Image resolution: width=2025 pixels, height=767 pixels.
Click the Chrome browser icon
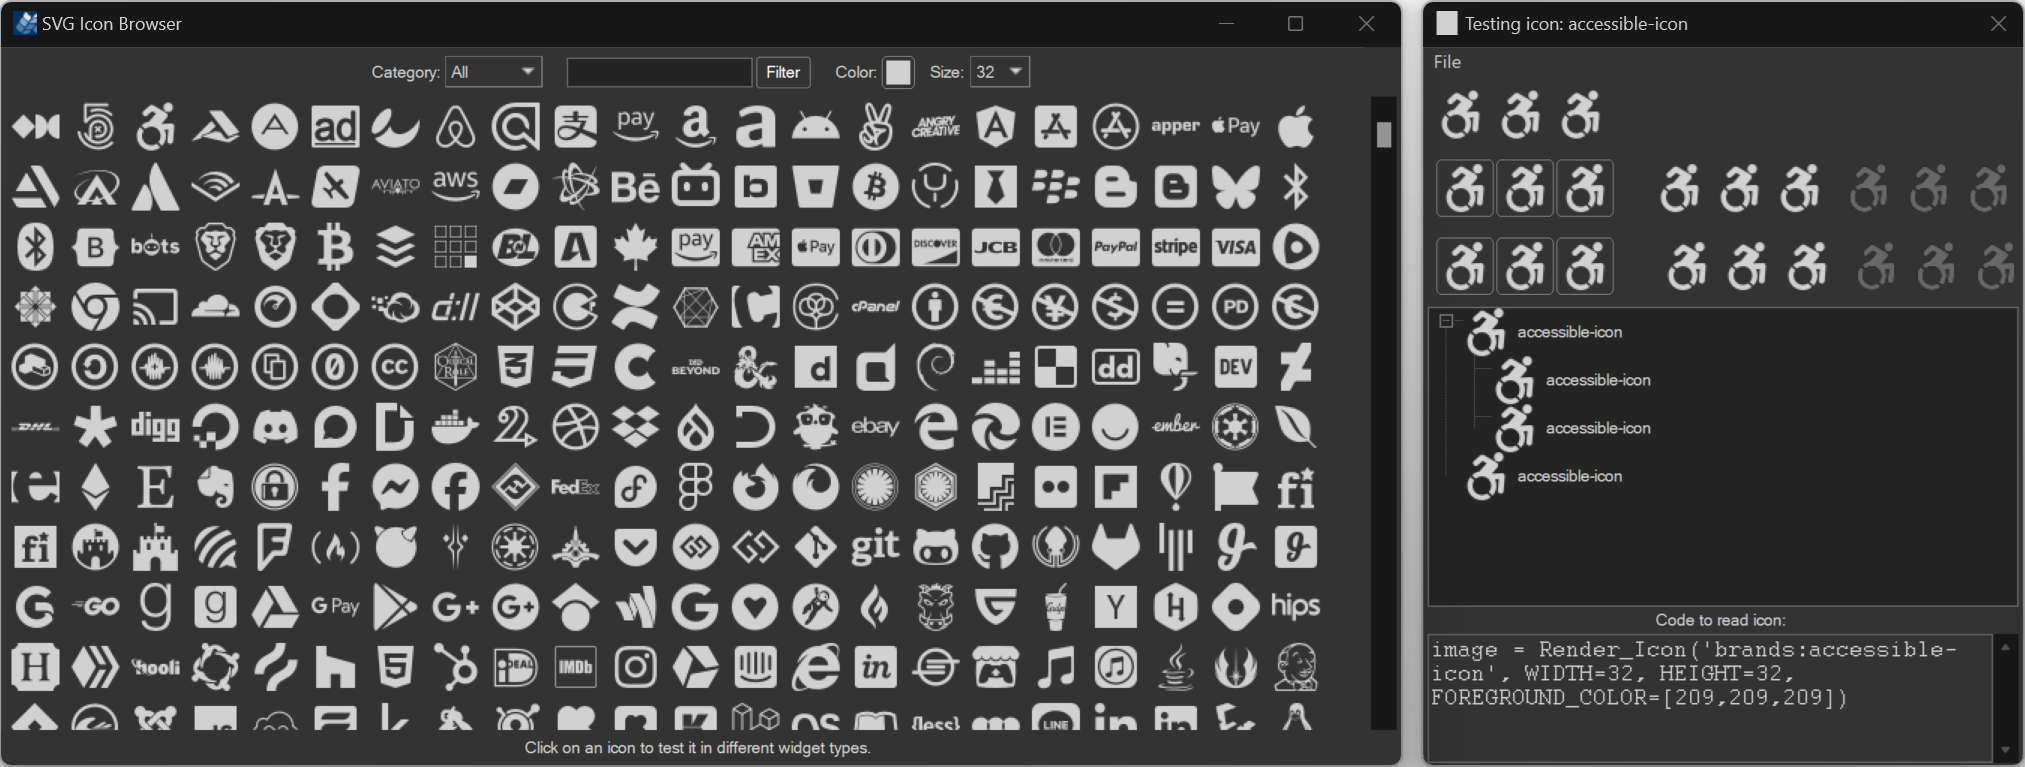point(95,307)
